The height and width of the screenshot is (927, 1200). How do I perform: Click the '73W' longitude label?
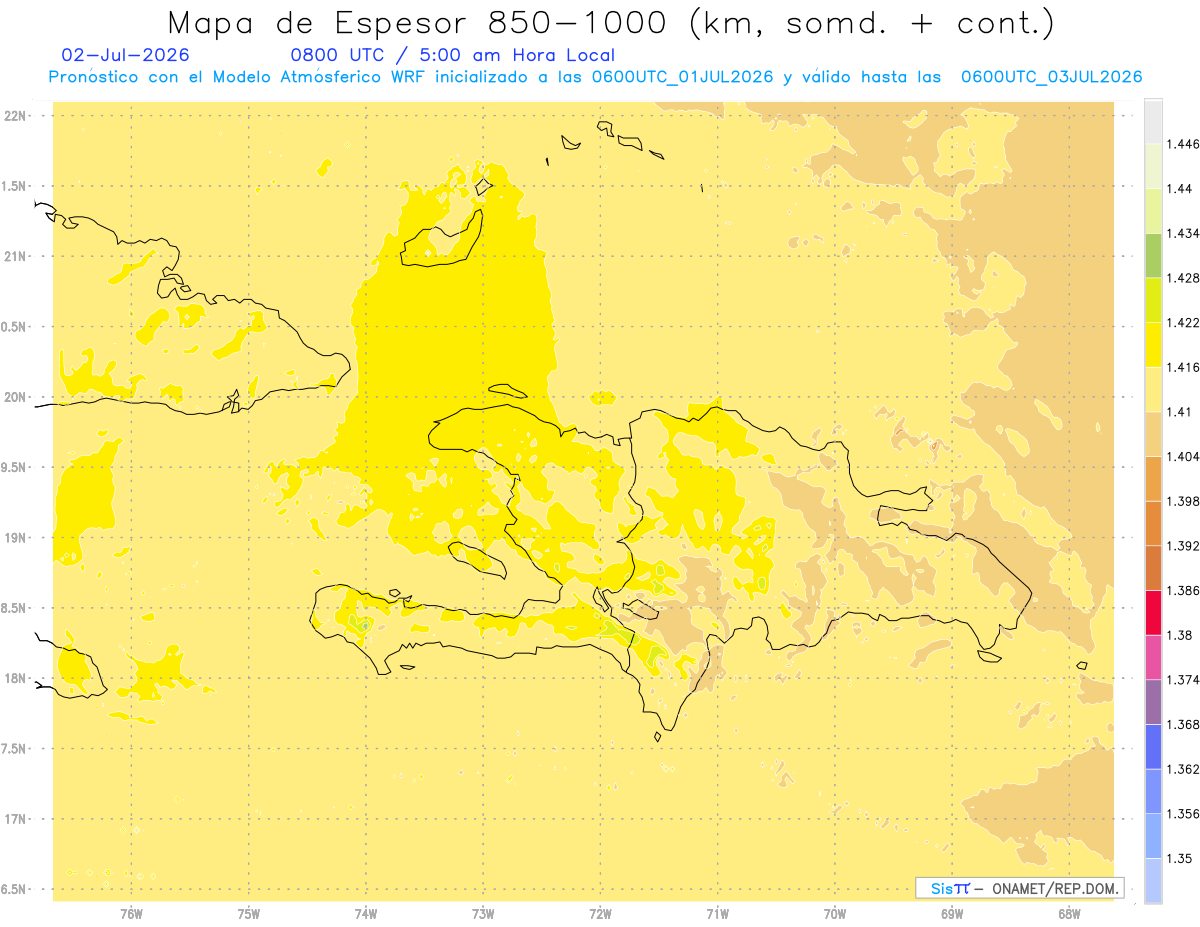click(483, 913)
